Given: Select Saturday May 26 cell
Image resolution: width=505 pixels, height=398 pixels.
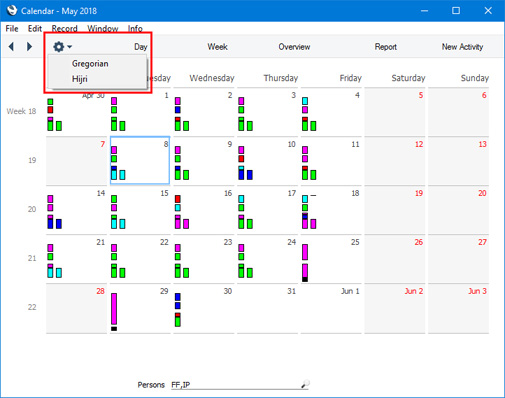Looking at the screenshot, I should pyautogui.click(x=395, y=259).
